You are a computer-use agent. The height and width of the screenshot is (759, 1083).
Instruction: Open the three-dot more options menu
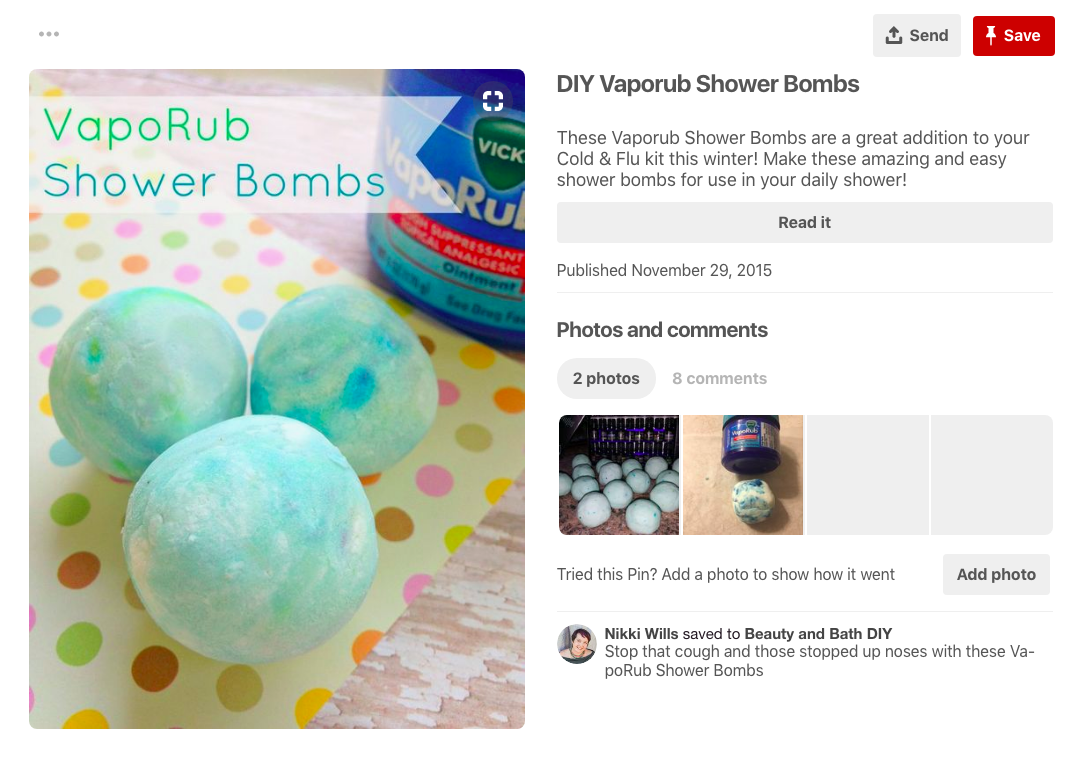(x=48, y=34)
